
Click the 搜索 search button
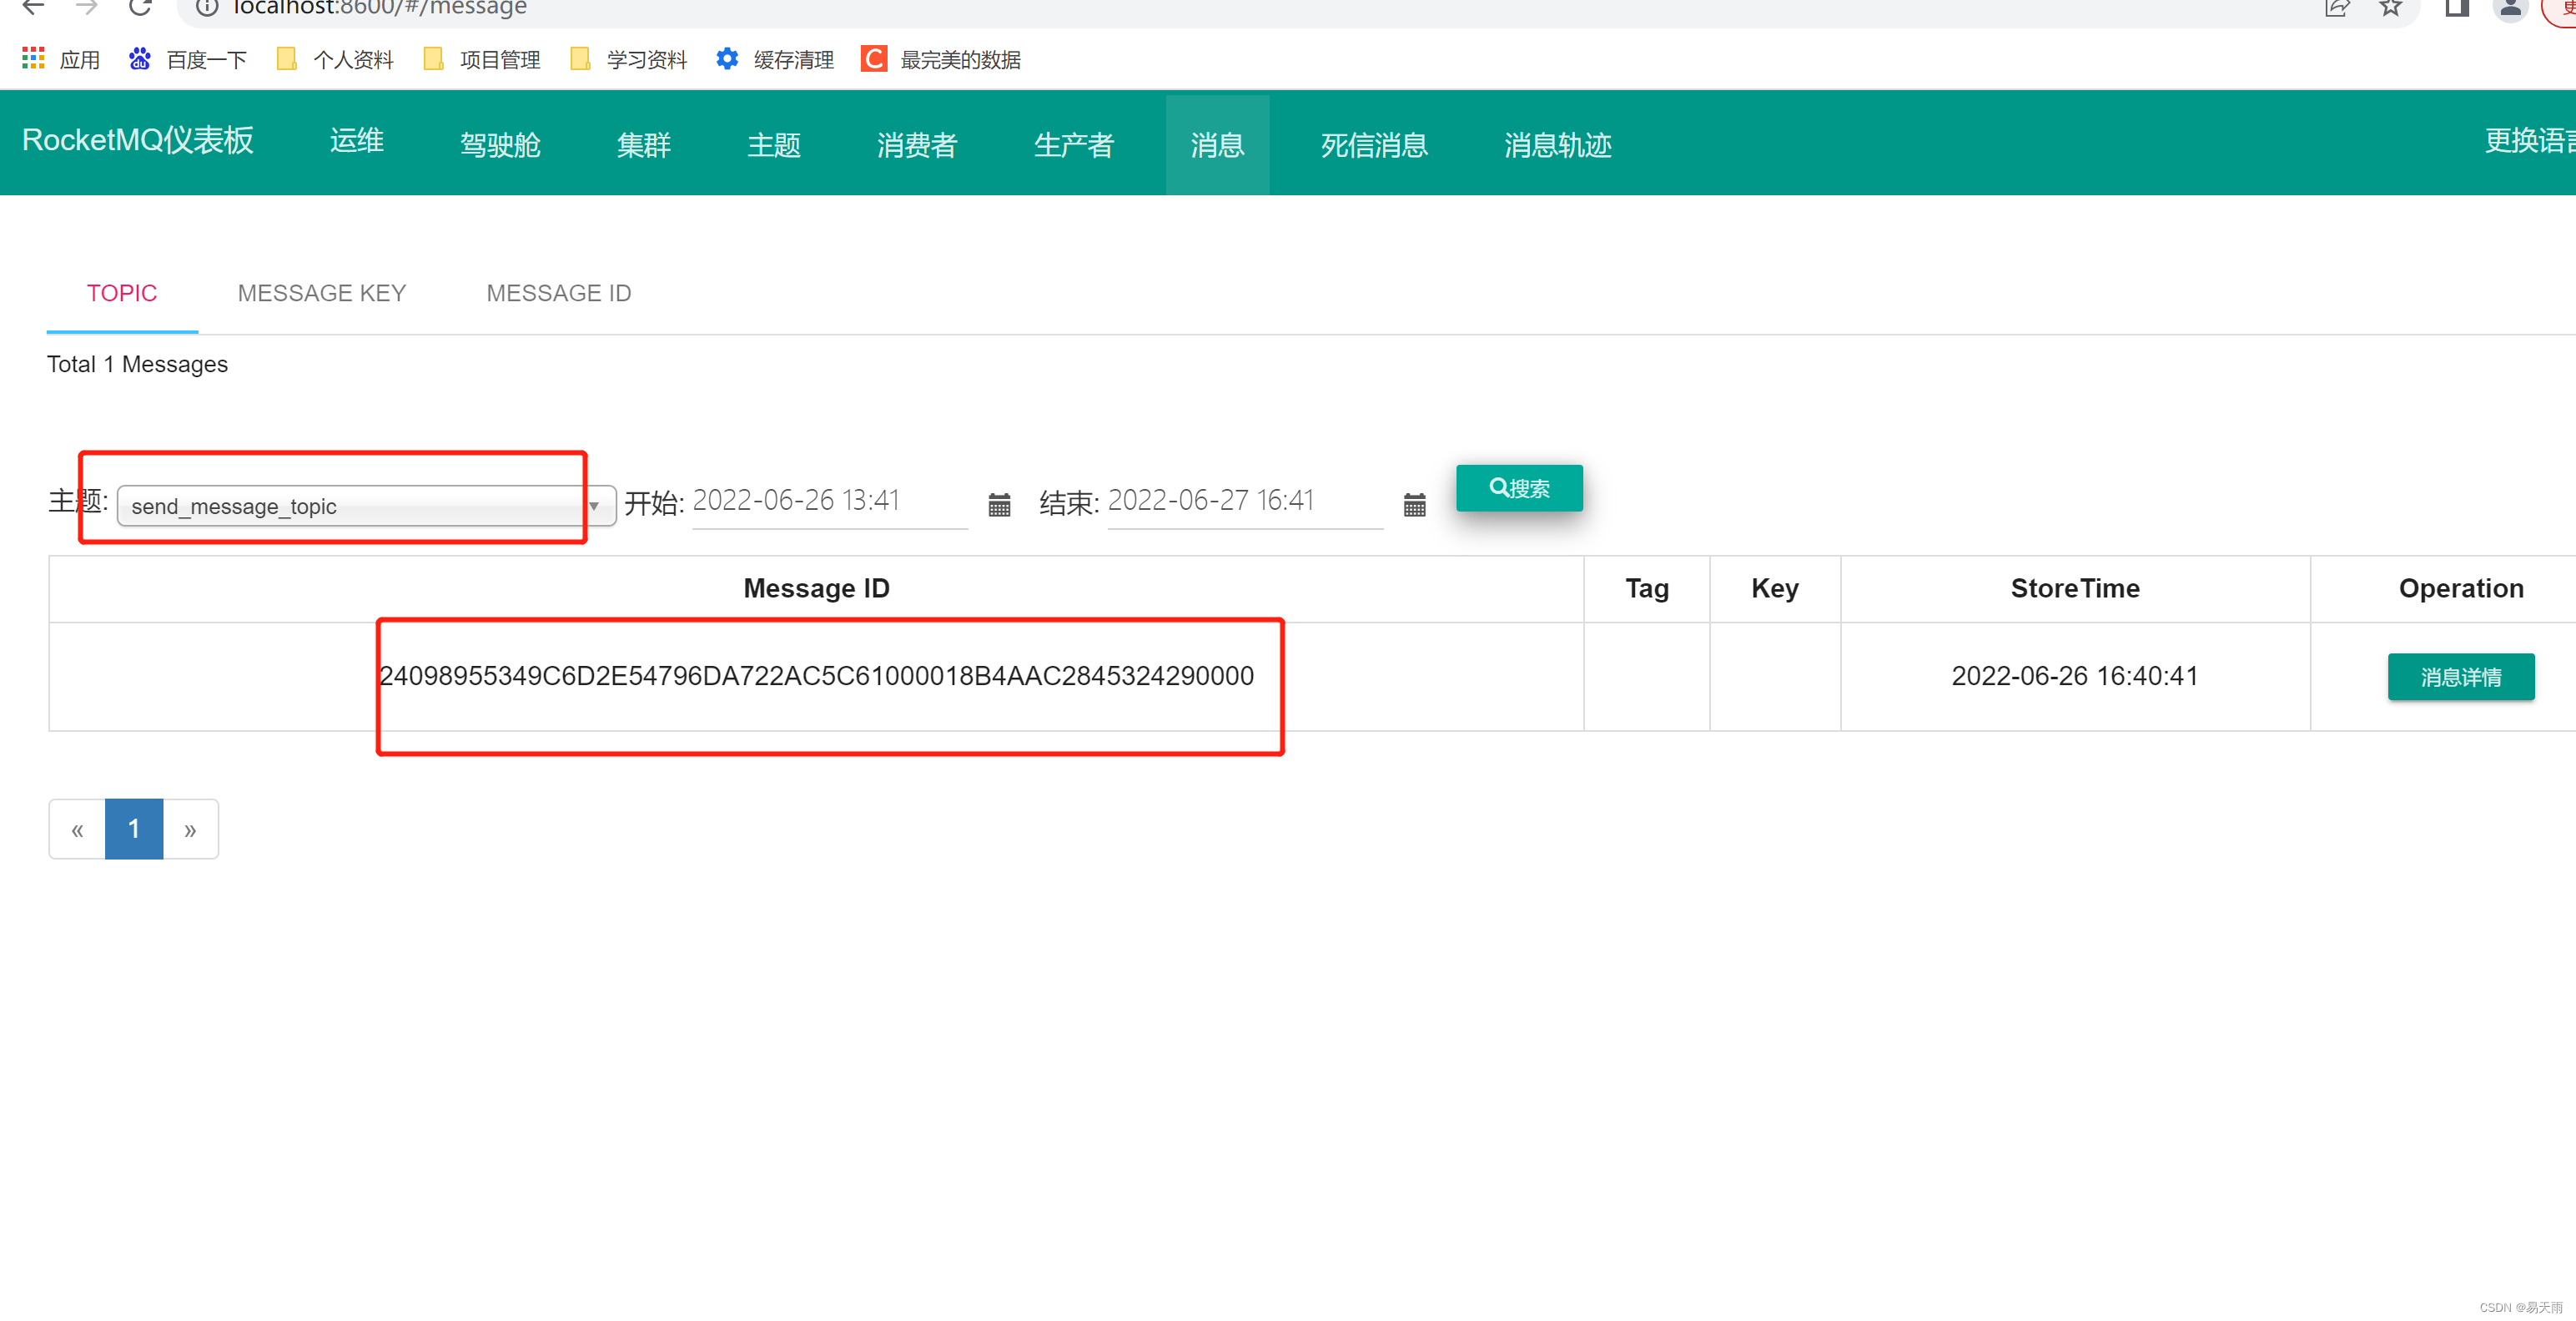1518,488
